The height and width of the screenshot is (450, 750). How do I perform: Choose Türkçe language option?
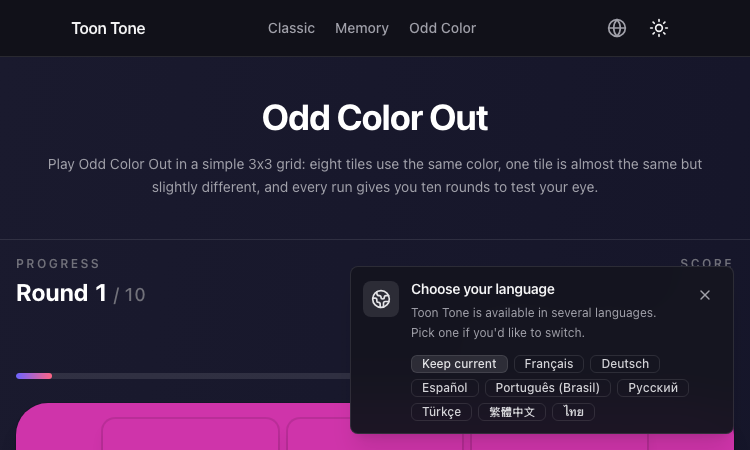tap(441, 412)
